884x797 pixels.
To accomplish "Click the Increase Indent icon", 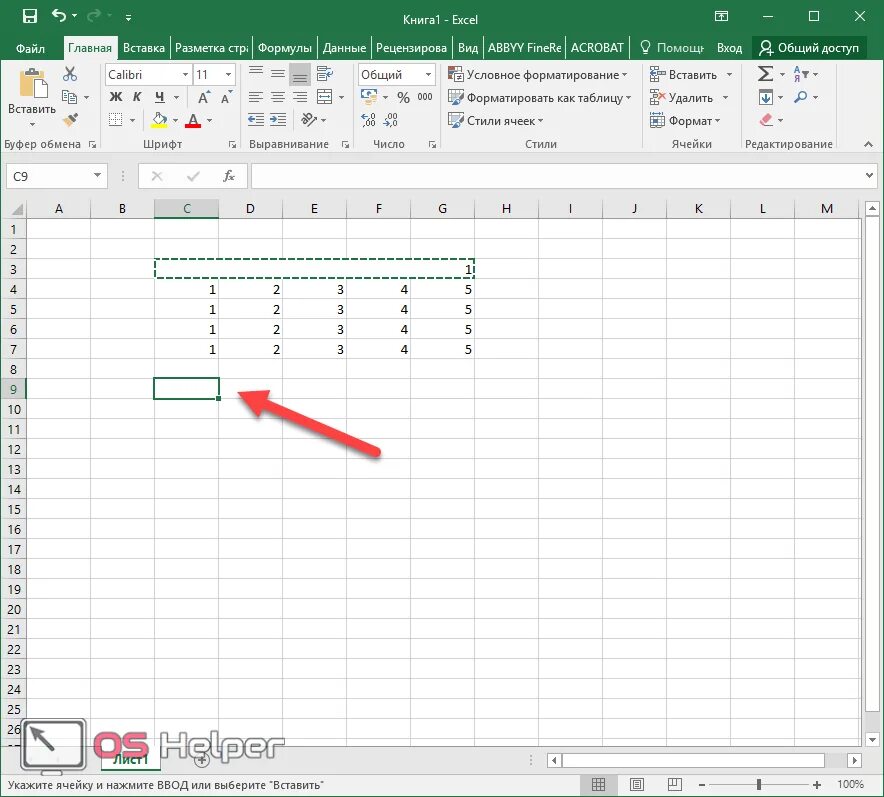I will [x=277, y=119].
